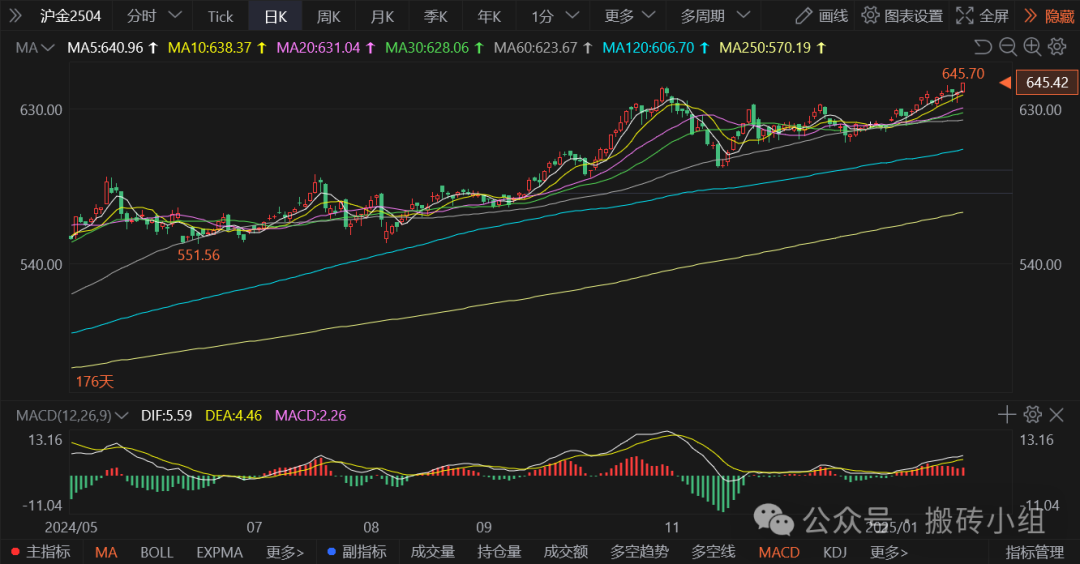Expand the 1分 minute period dropdown

[x=572, y=15]
